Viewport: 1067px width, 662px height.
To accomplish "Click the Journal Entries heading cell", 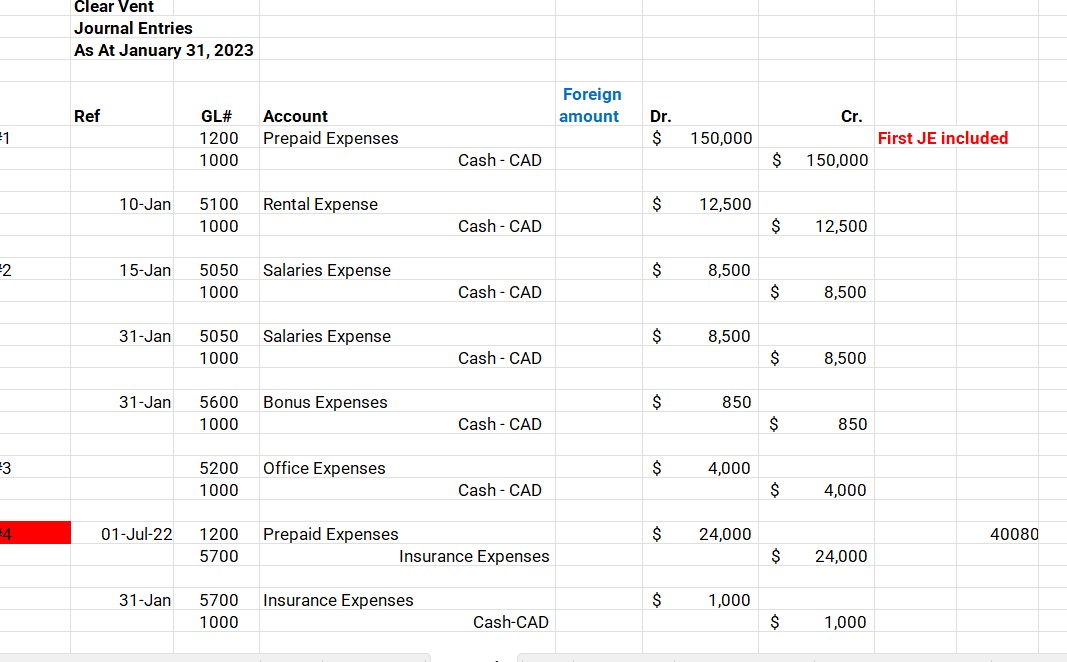I will tap(133, 28).
